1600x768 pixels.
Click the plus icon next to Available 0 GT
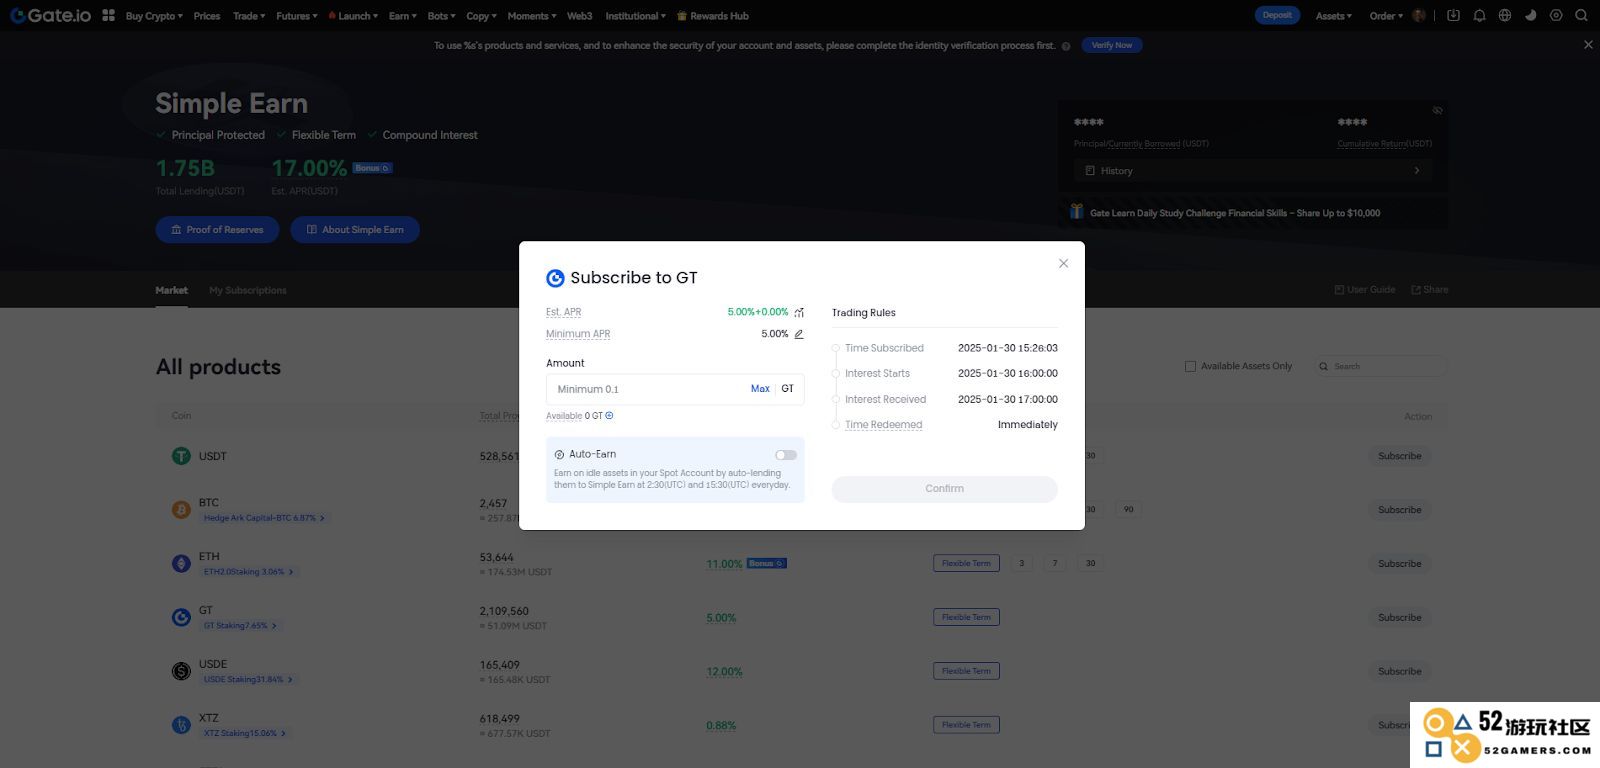click(609, 415)
